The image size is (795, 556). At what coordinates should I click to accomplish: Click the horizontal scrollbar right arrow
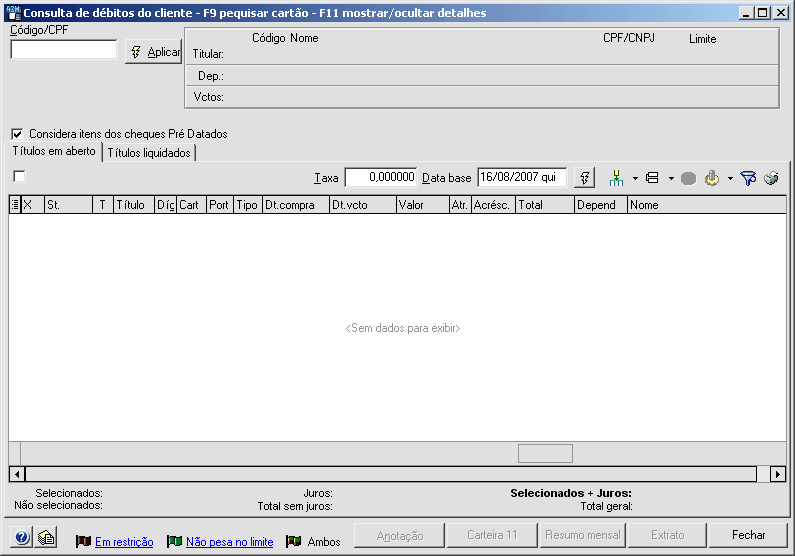pyautogui.click(x=778, y=474)
